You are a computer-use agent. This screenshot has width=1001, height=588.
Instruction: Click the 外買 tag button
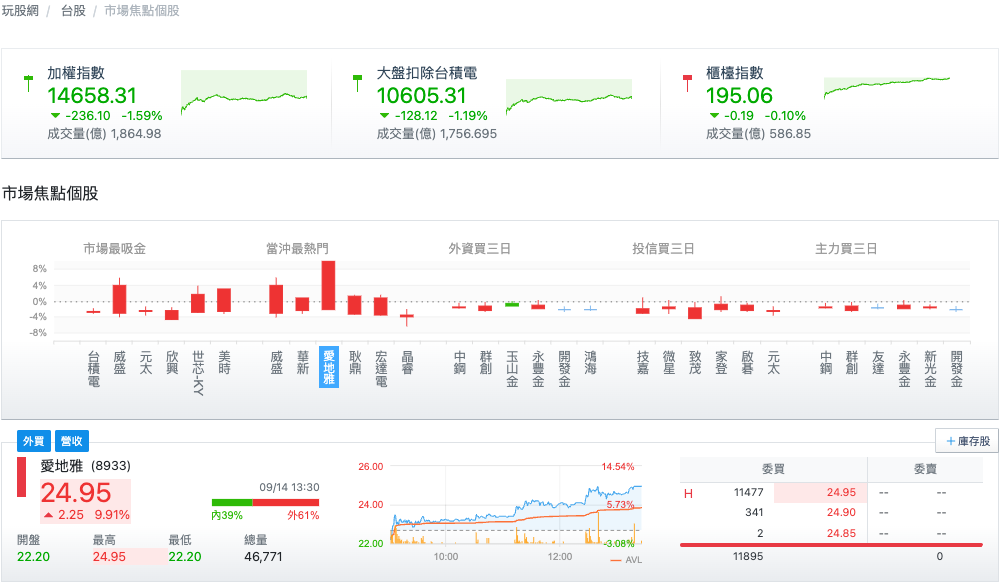[x=34, y=441]
